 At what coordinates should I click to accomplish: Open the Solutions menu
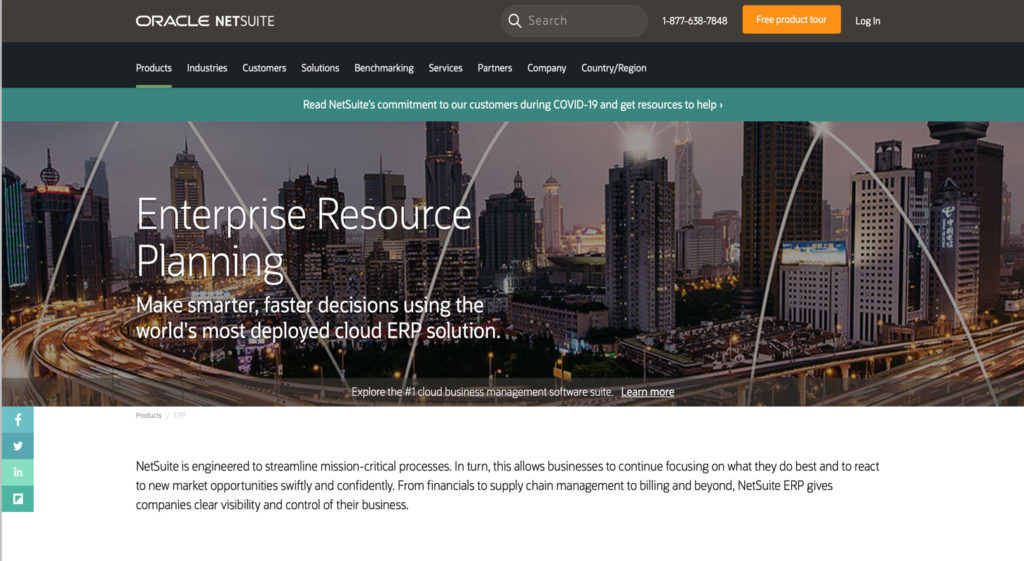coord(320,68)
